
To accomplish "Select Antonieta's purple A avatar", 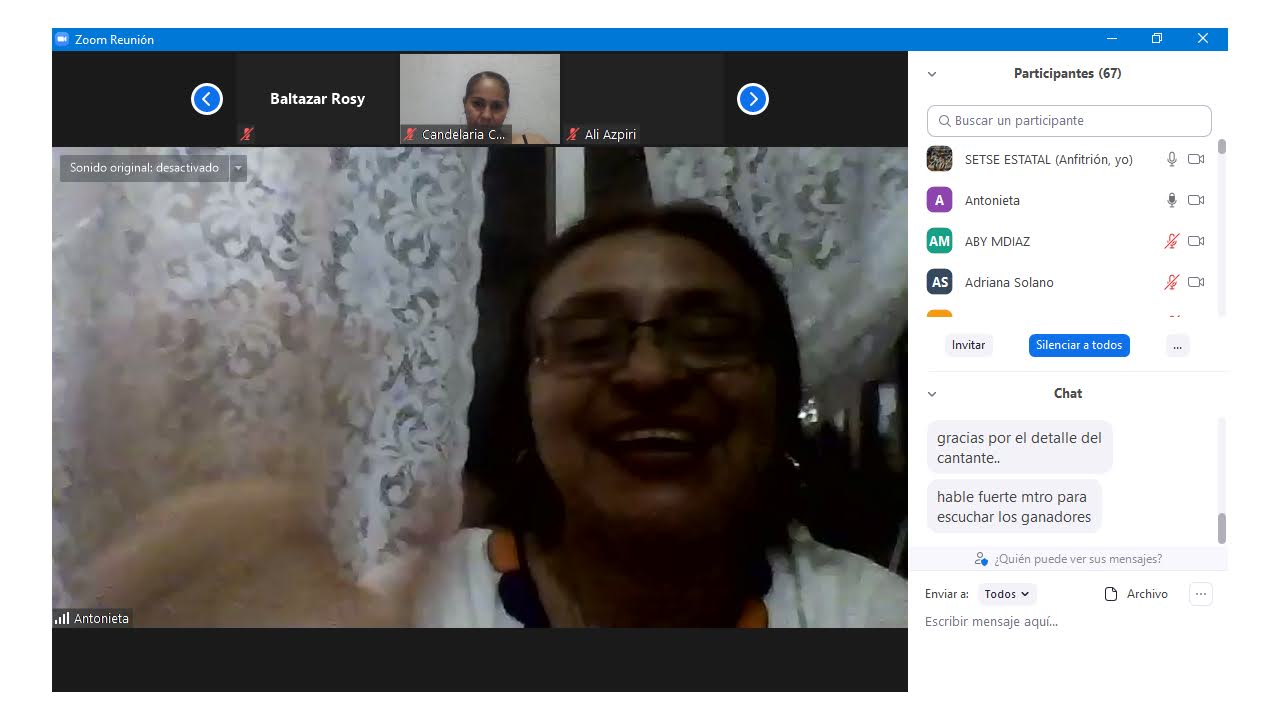I will pyautogui.click(x=939, y=200).
